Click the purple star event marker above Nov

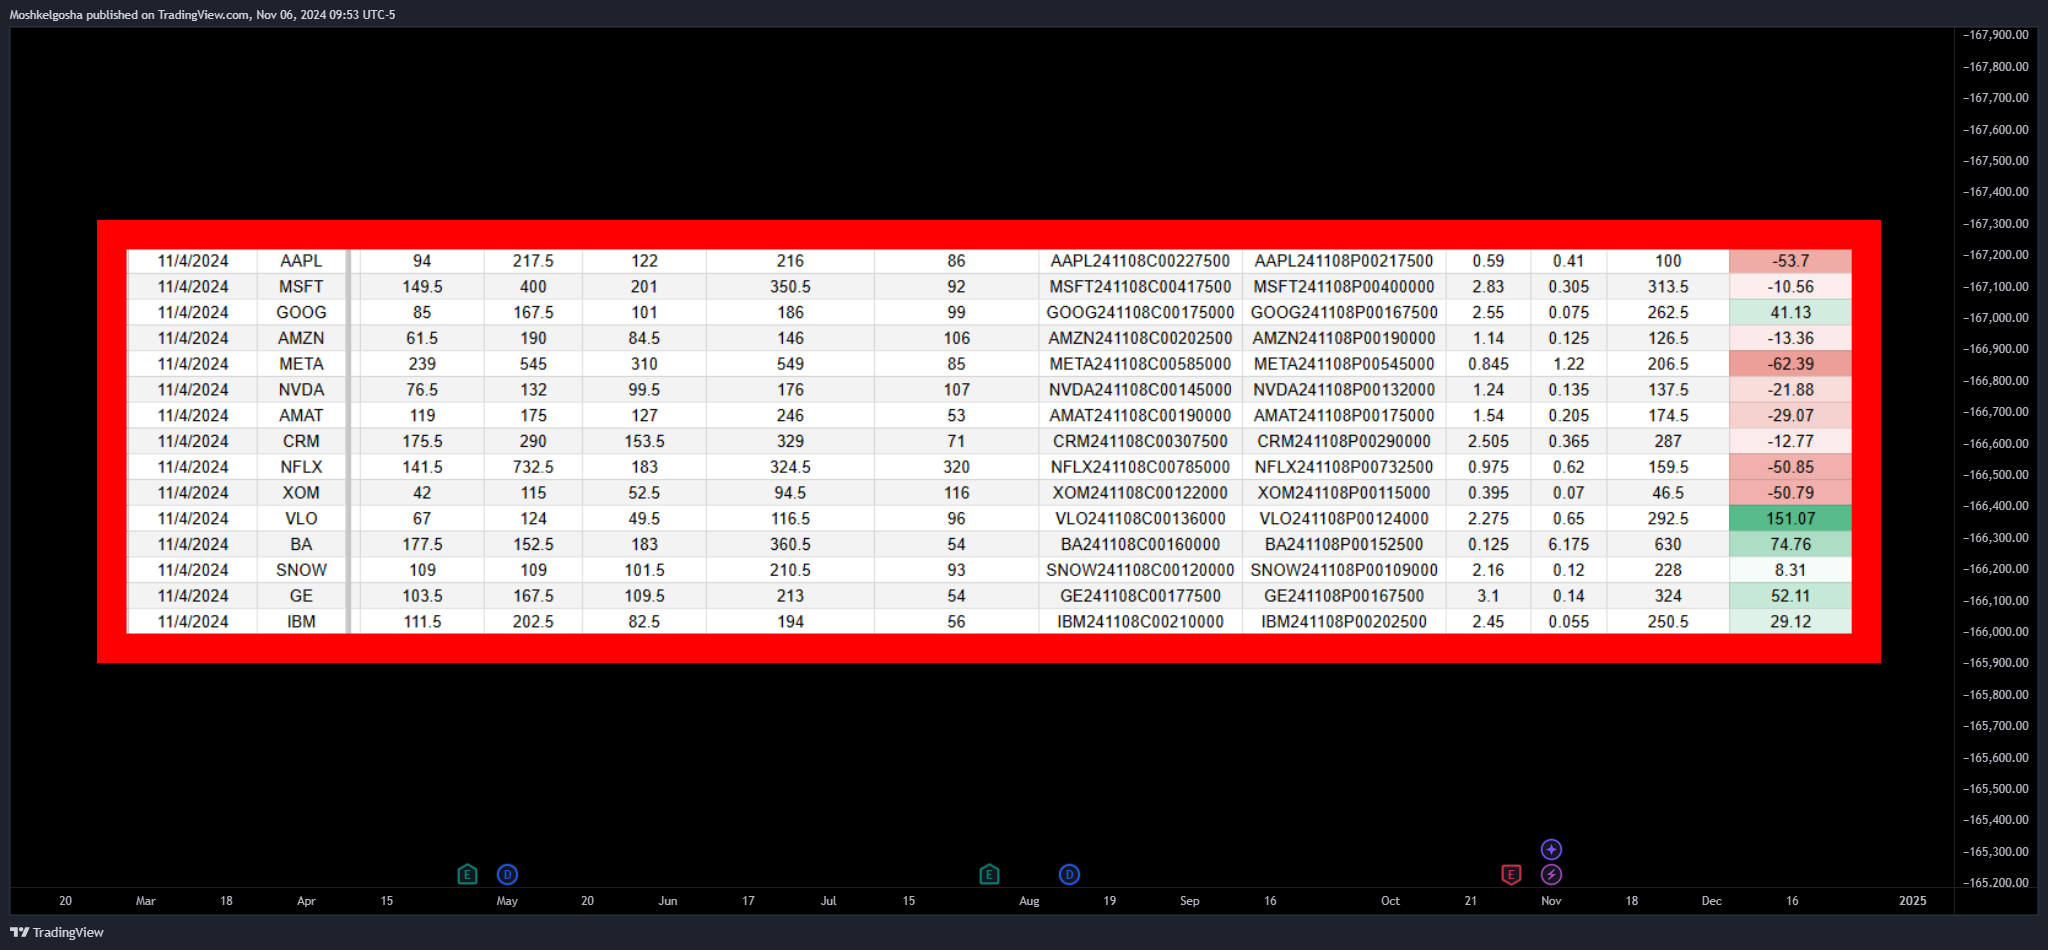point(1551,850)
